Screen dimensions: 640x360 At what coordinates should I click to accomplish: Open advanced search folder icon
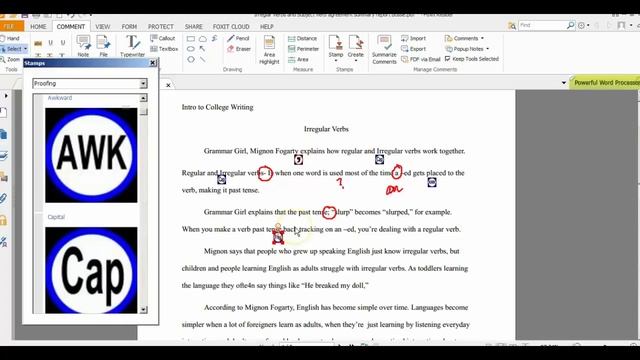512,26
